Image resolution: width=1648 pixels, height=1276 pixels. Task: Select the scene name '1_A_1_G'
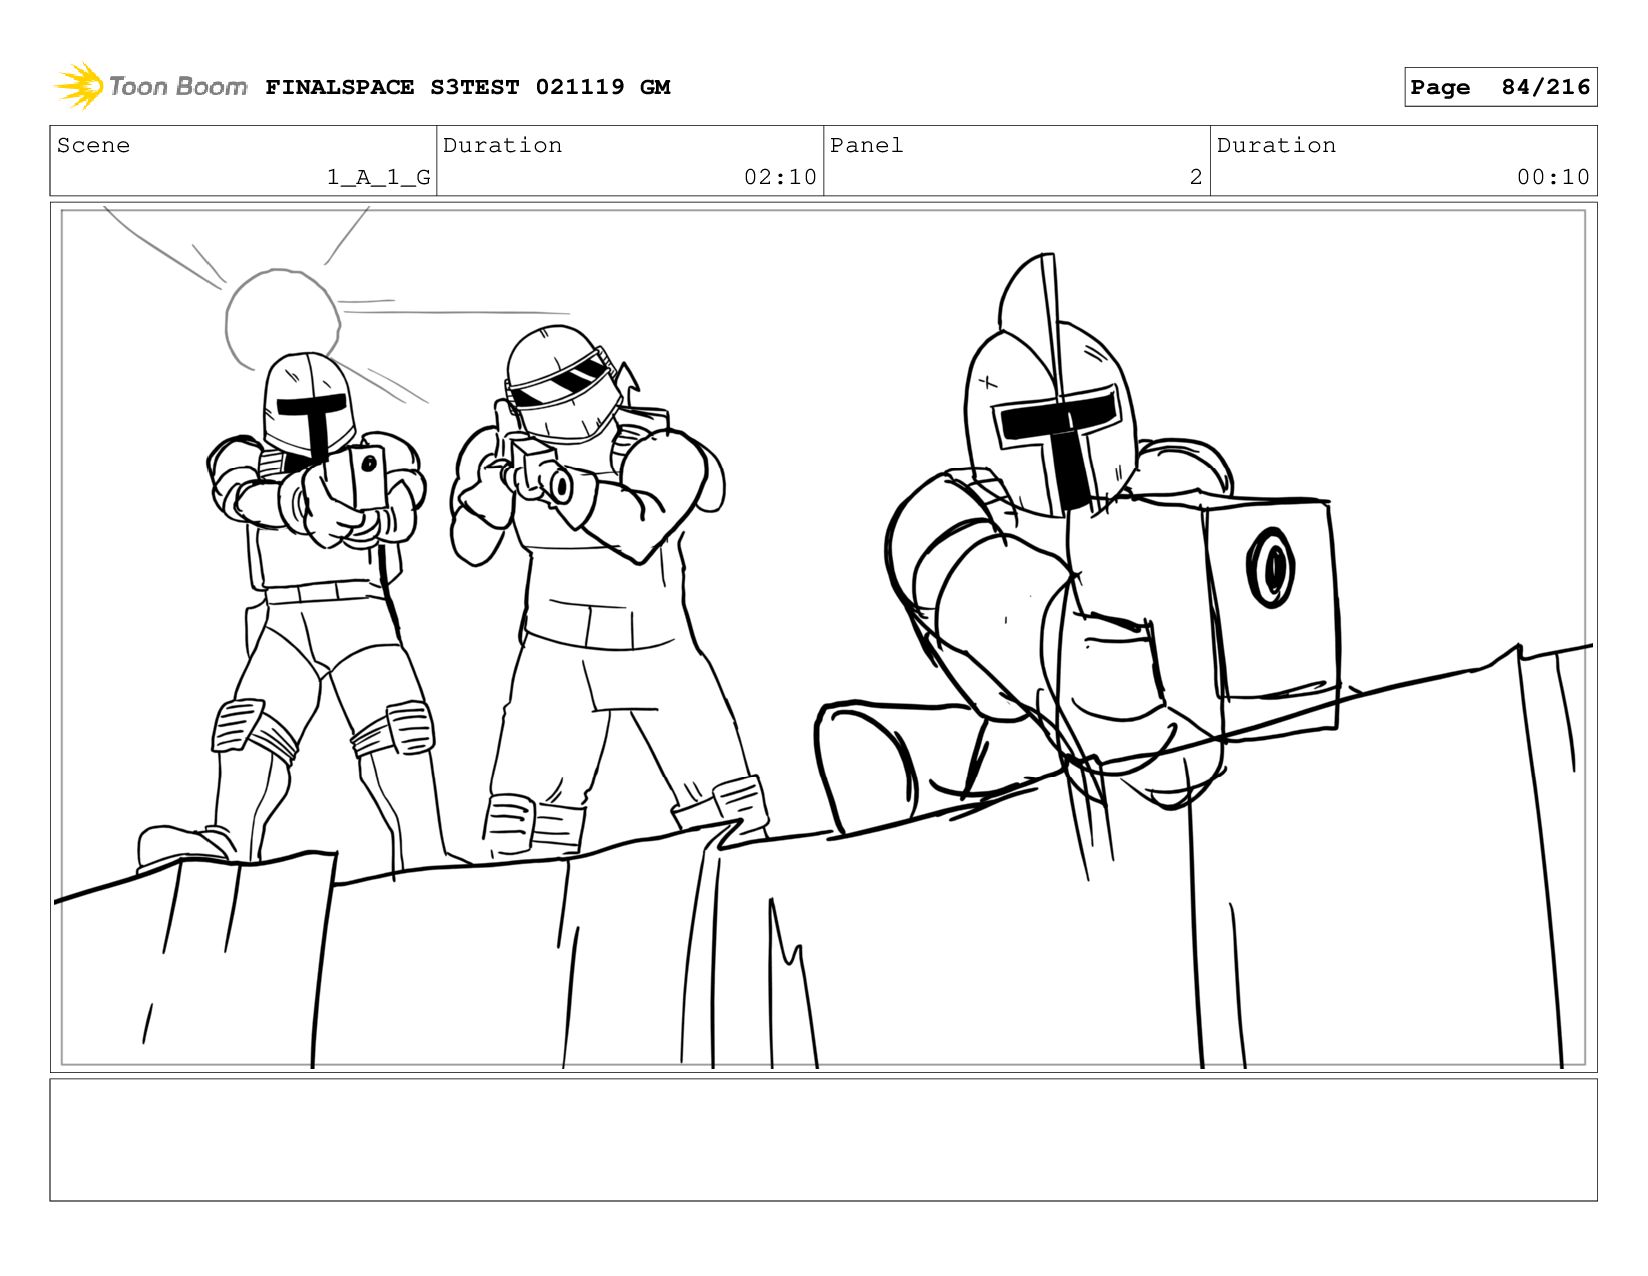(379, 177)
